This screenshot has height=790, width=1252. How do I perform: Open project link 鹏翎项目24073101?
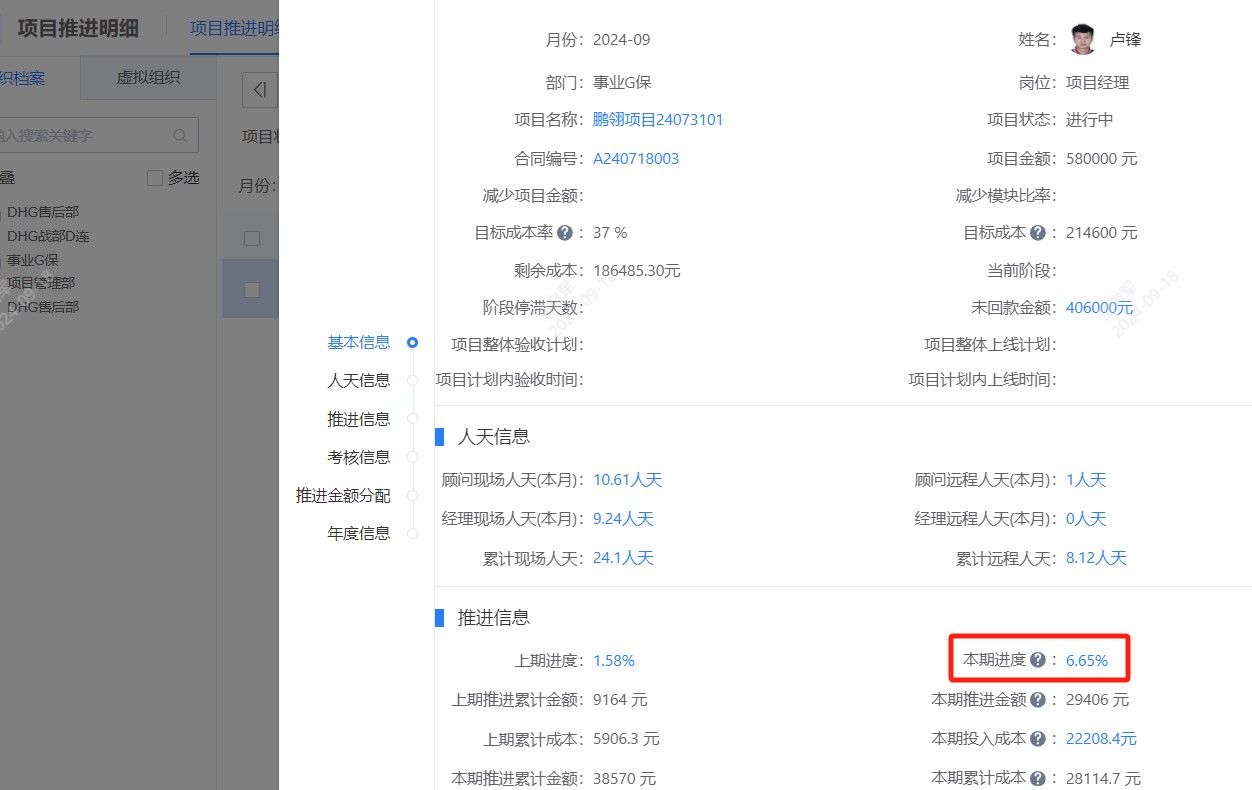(659, 120)
